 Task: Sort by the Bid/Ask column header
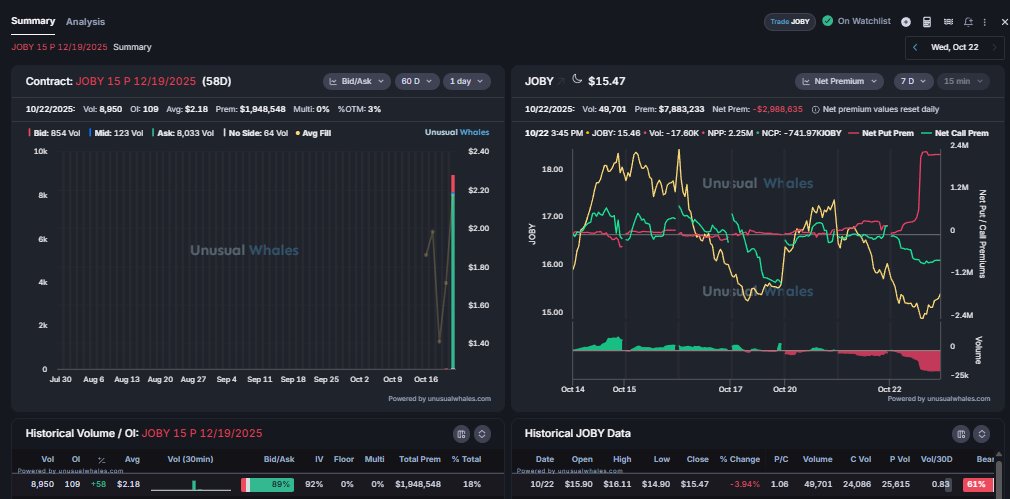click(279, 460)
